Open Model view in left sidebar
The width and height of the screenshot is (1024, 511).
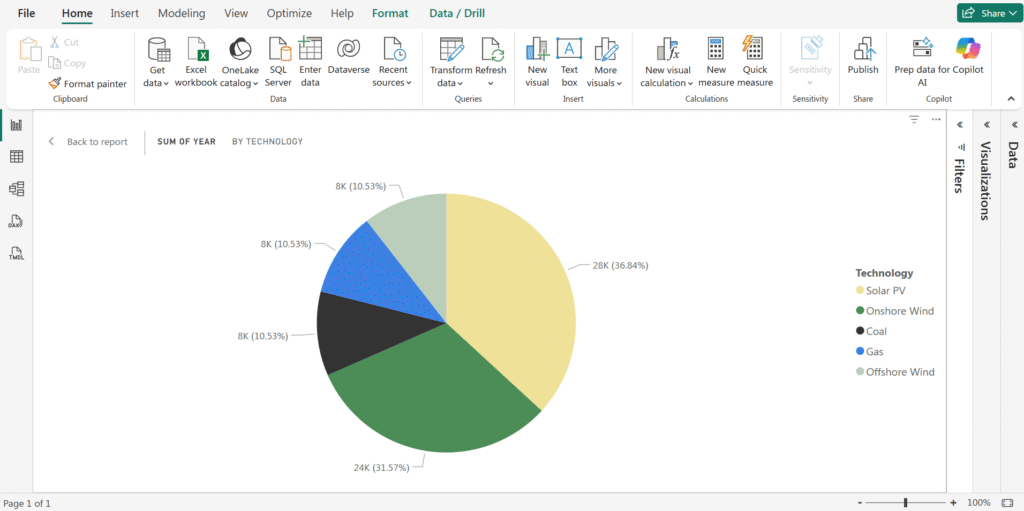click(x=16, y=189)
